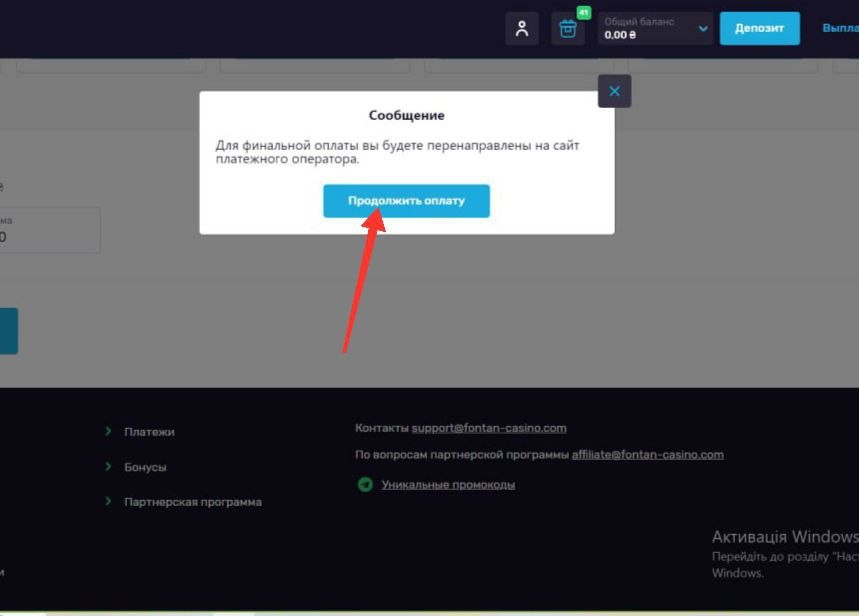Open the Уникальные промокоды link
The image size is (859, 616).
point(448,485)
